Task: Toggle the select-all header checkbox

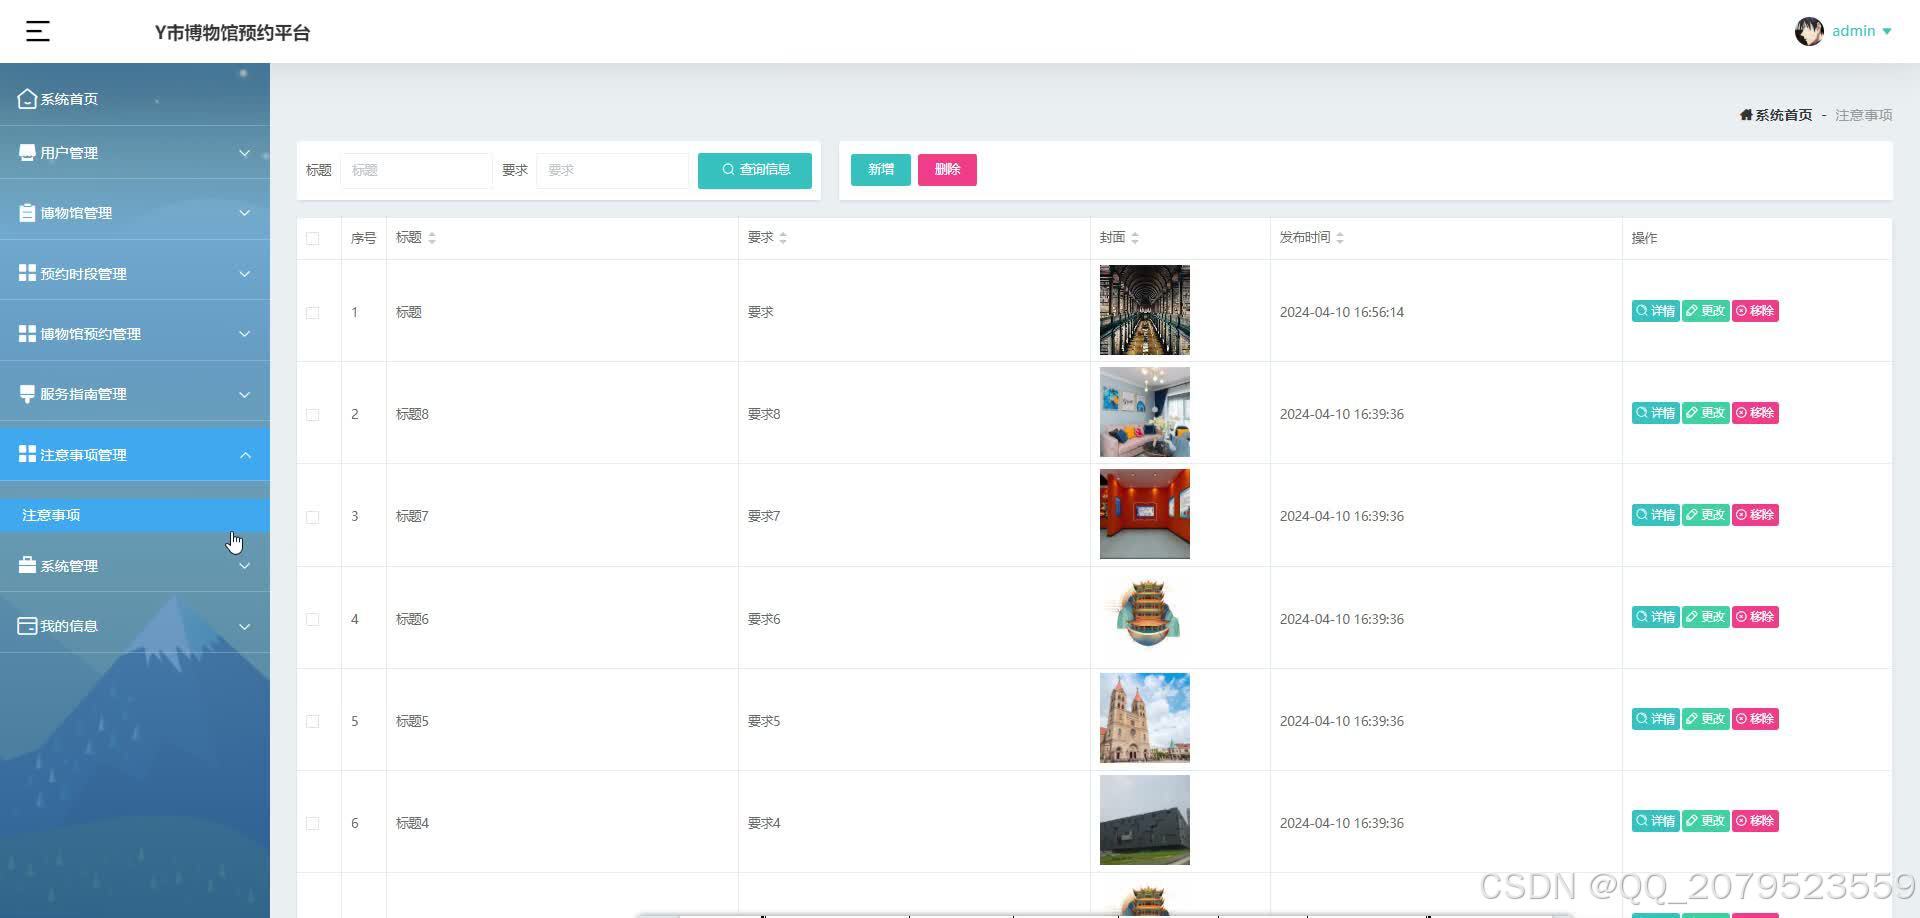Action: point(313,238)
